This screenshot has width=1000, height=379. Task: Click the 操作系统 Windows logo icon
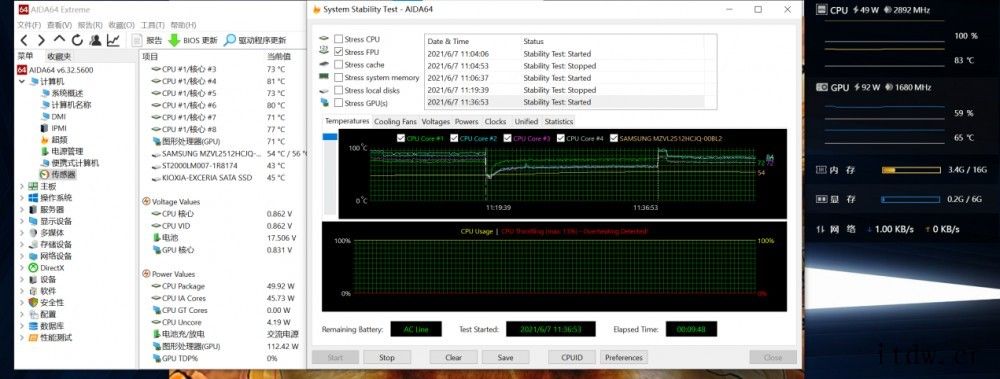point(34,198)
